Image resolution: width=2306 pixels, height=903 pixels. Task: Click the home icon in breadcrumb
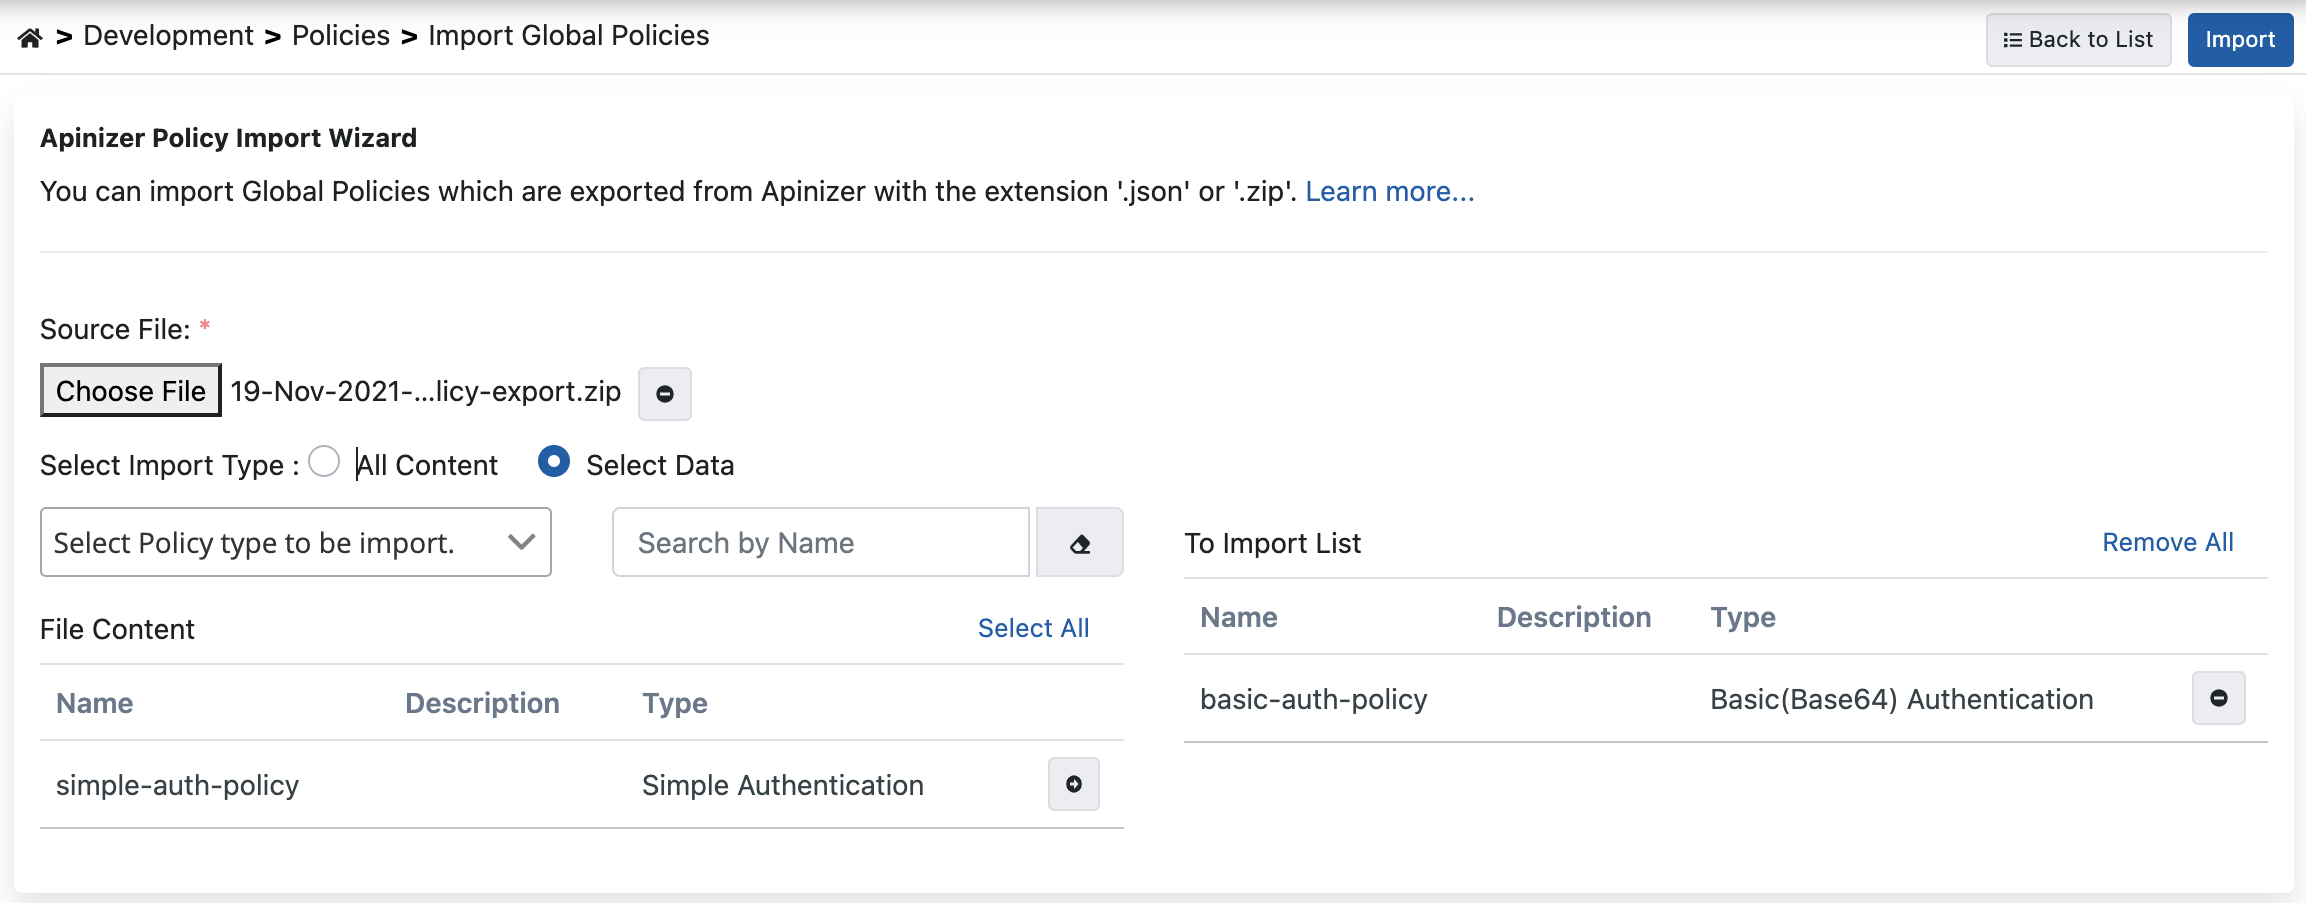pyautogui.click(x=30, y=38)
